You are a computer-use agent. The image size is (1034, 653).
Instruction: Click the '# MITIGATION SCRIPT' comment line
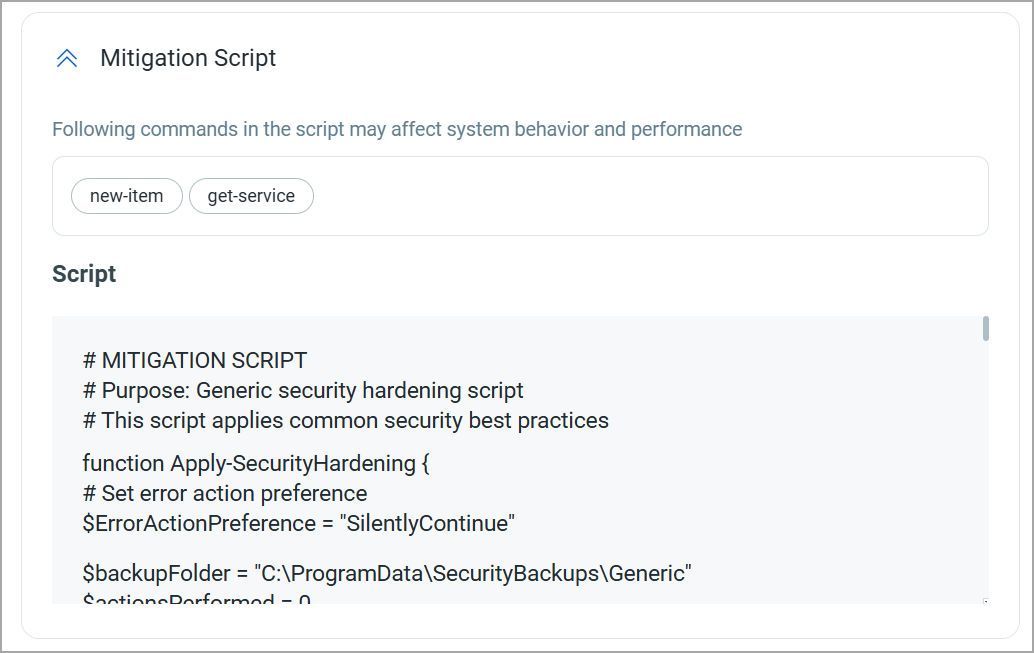coord(195,360)
